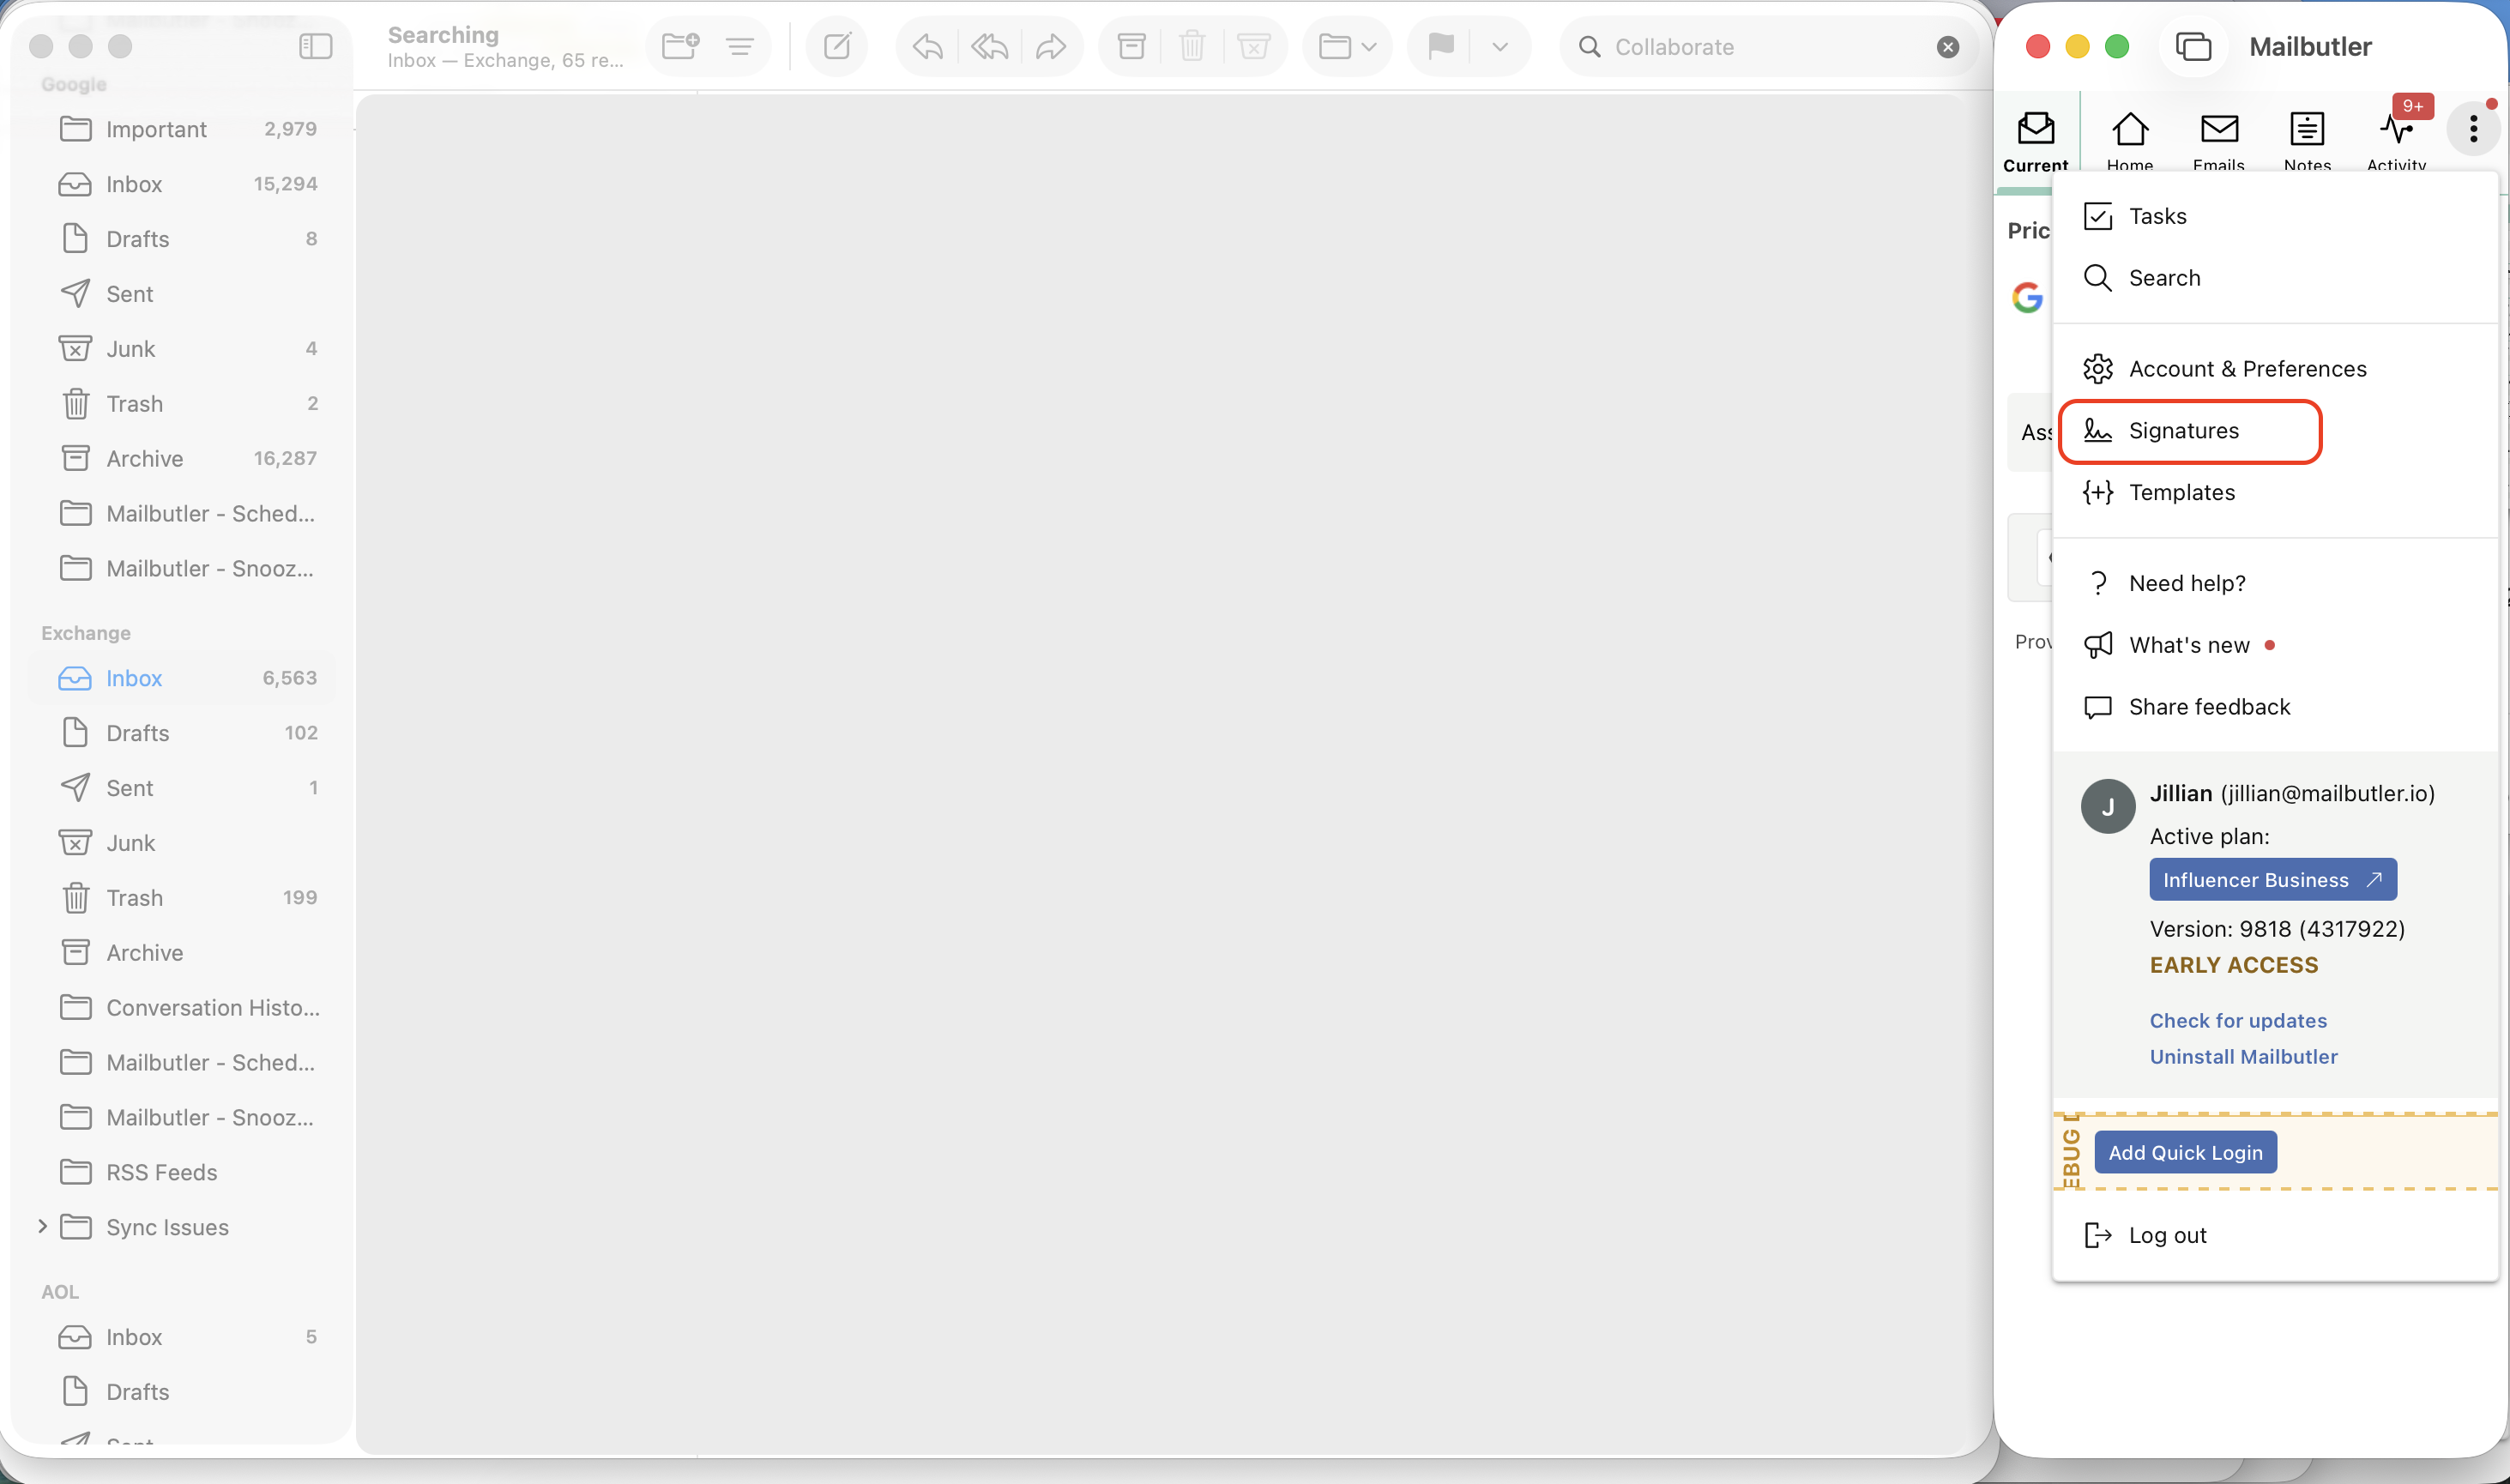
Task: Open the filter messages icon
Action: click(x=740, y=46)
